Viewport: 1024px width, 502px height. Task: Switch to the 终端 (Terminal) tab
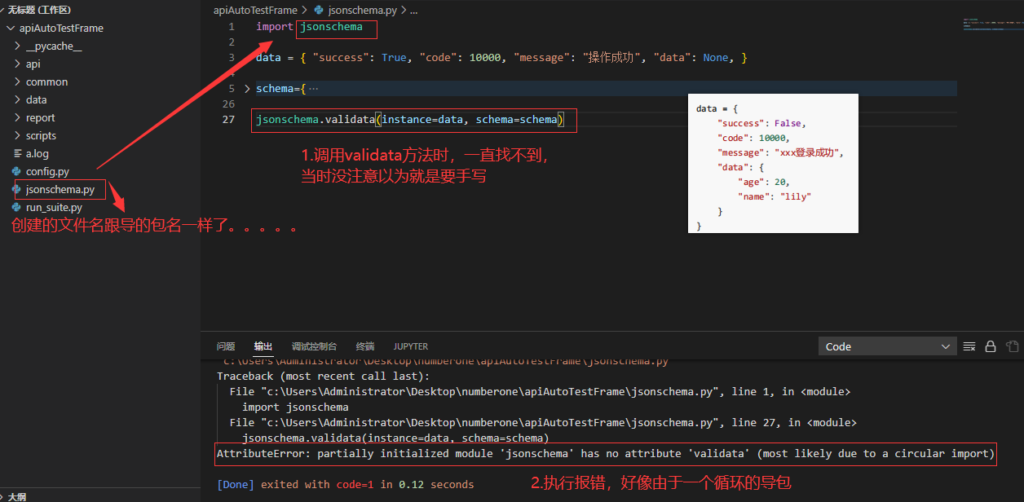coord(365,346)
